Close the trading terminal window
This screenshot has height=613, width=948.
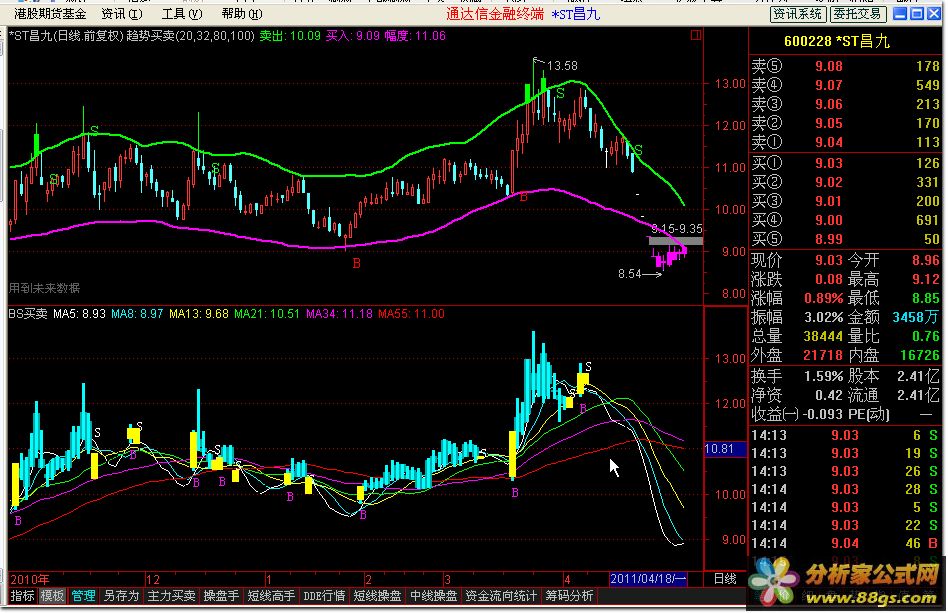point(935,13)
